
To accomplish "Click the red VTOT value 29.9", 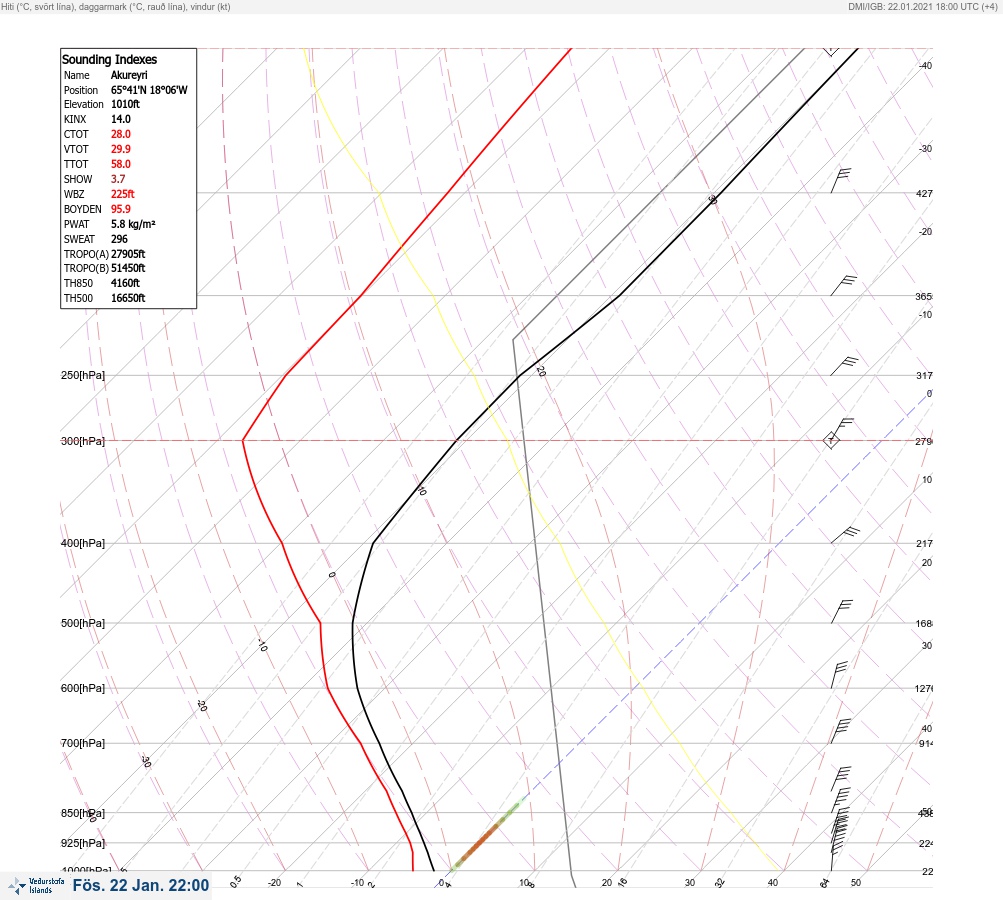I will click(121, 149).
